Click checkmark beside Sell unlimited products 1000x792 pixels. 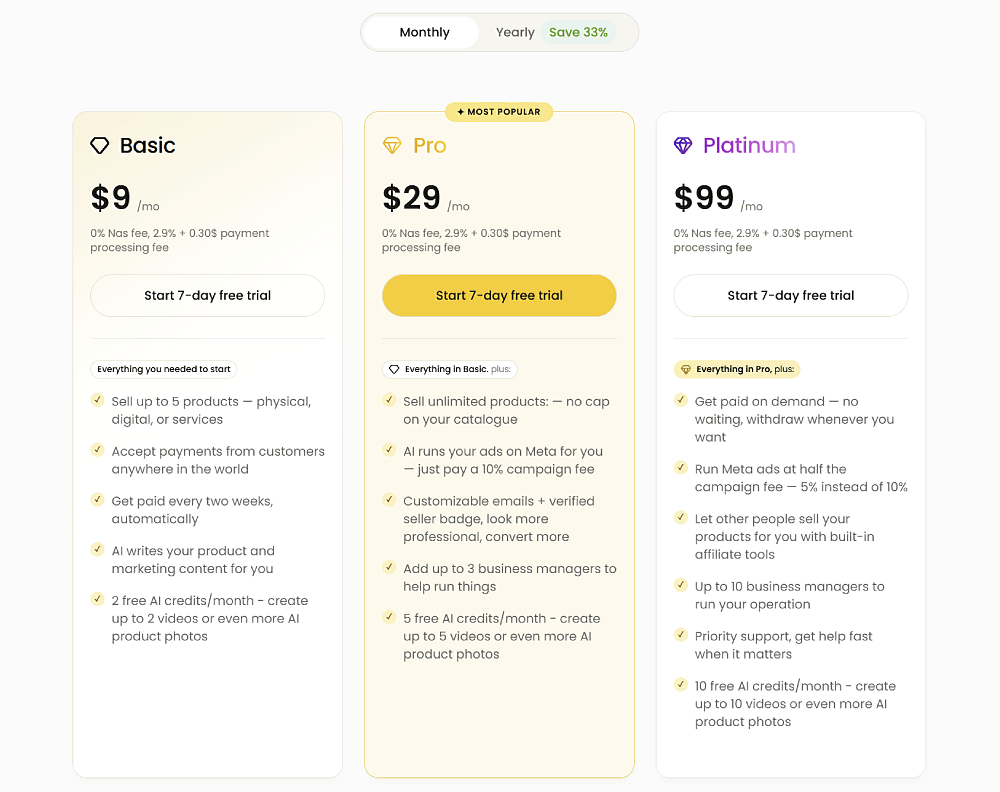pyautogui.click(x=389, y=400)
